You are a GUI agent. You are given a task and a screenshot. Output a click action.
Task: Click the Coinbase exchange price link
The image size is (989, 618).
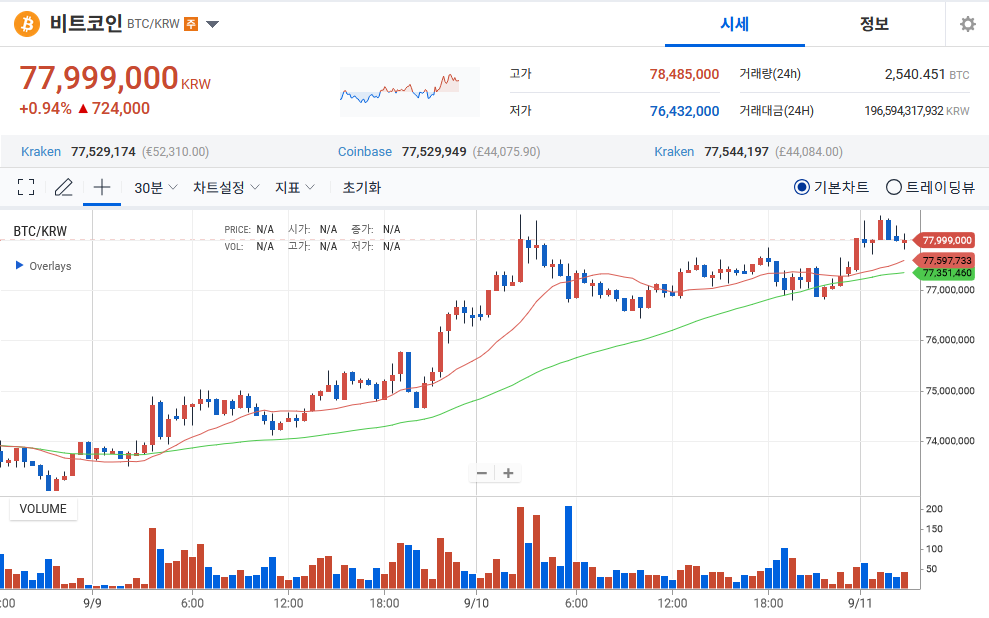pos(365,152)
